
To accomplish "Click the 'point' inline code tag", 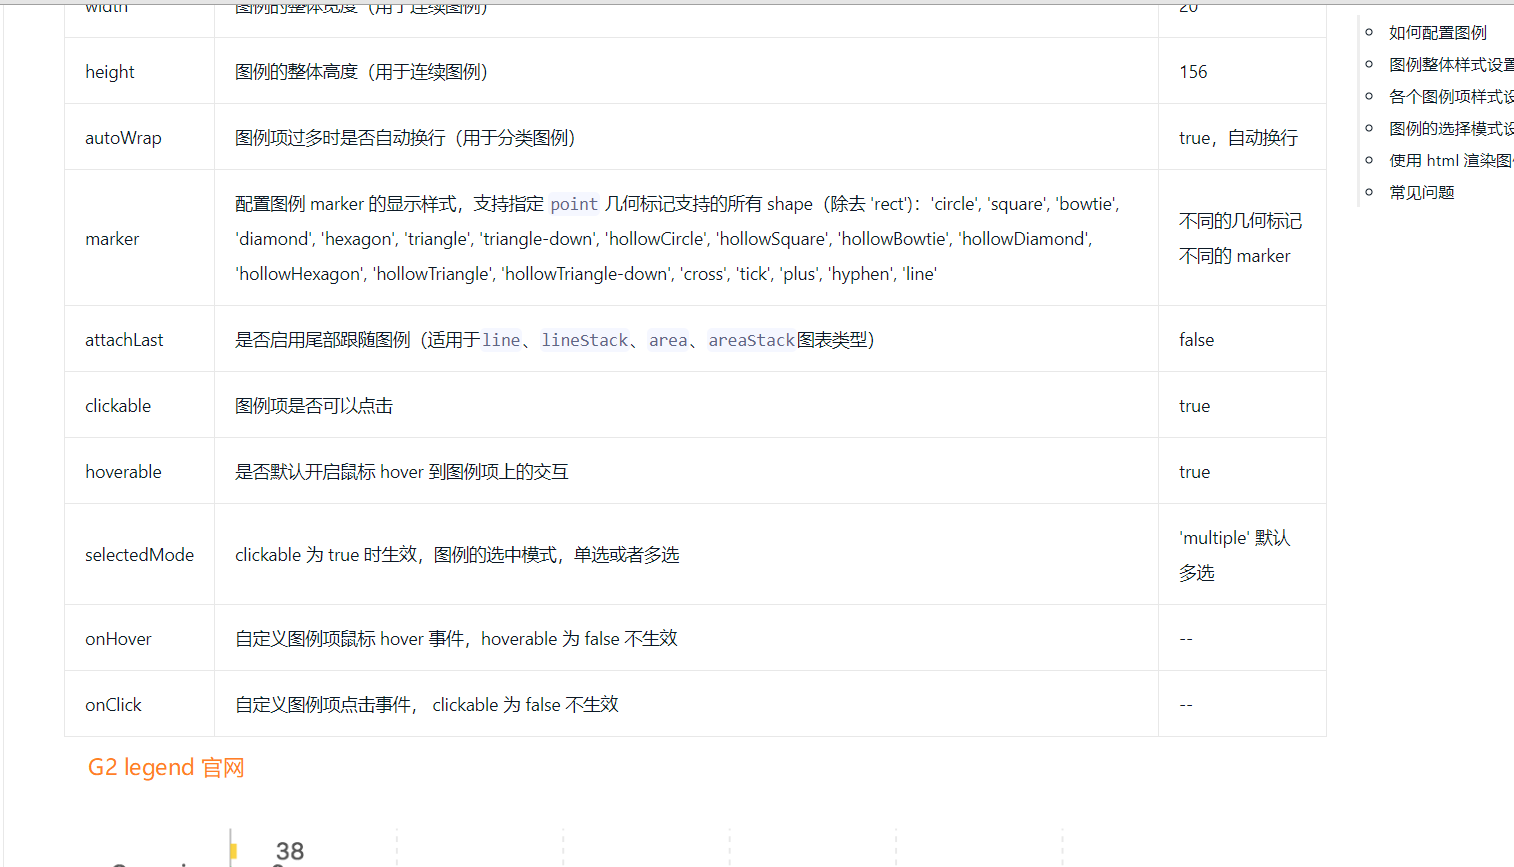I will pyautogui.click(x=574, y=204).
